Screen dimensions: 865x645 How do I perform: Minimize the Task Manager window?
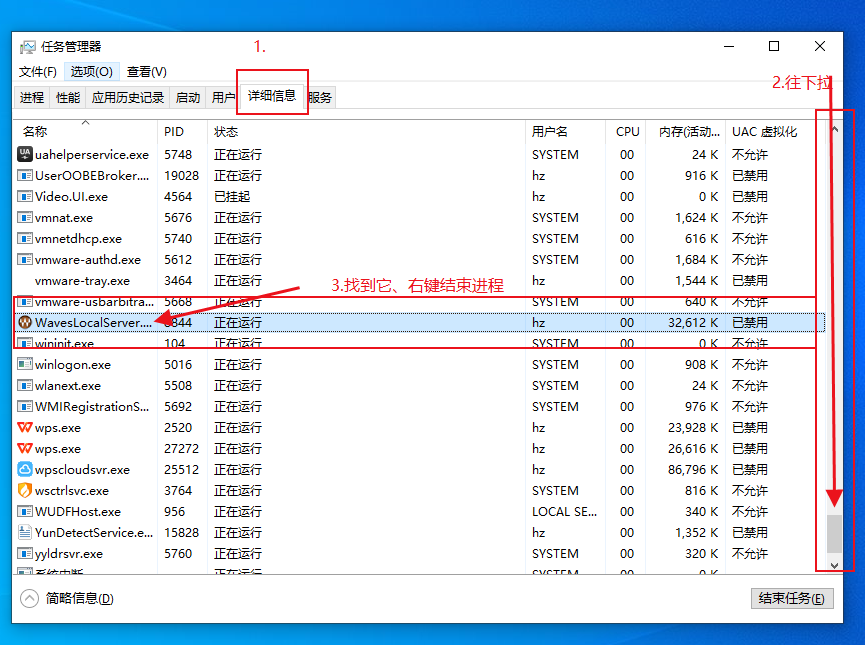click(x=729, y=46)
